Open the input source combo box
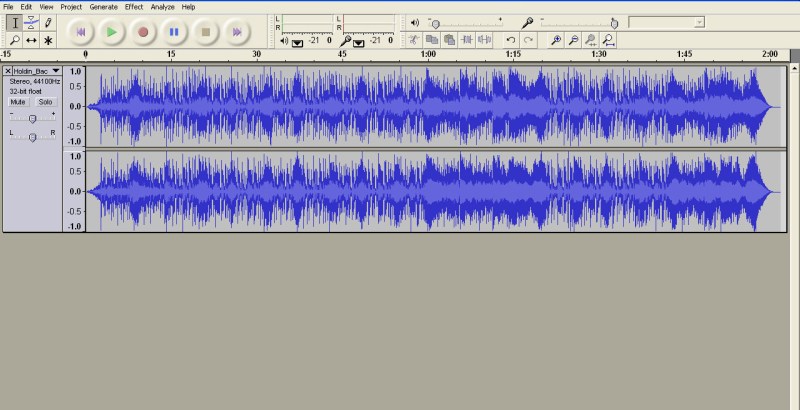The height and width of the screenshot is (410, 800). [x=667, y=22]
